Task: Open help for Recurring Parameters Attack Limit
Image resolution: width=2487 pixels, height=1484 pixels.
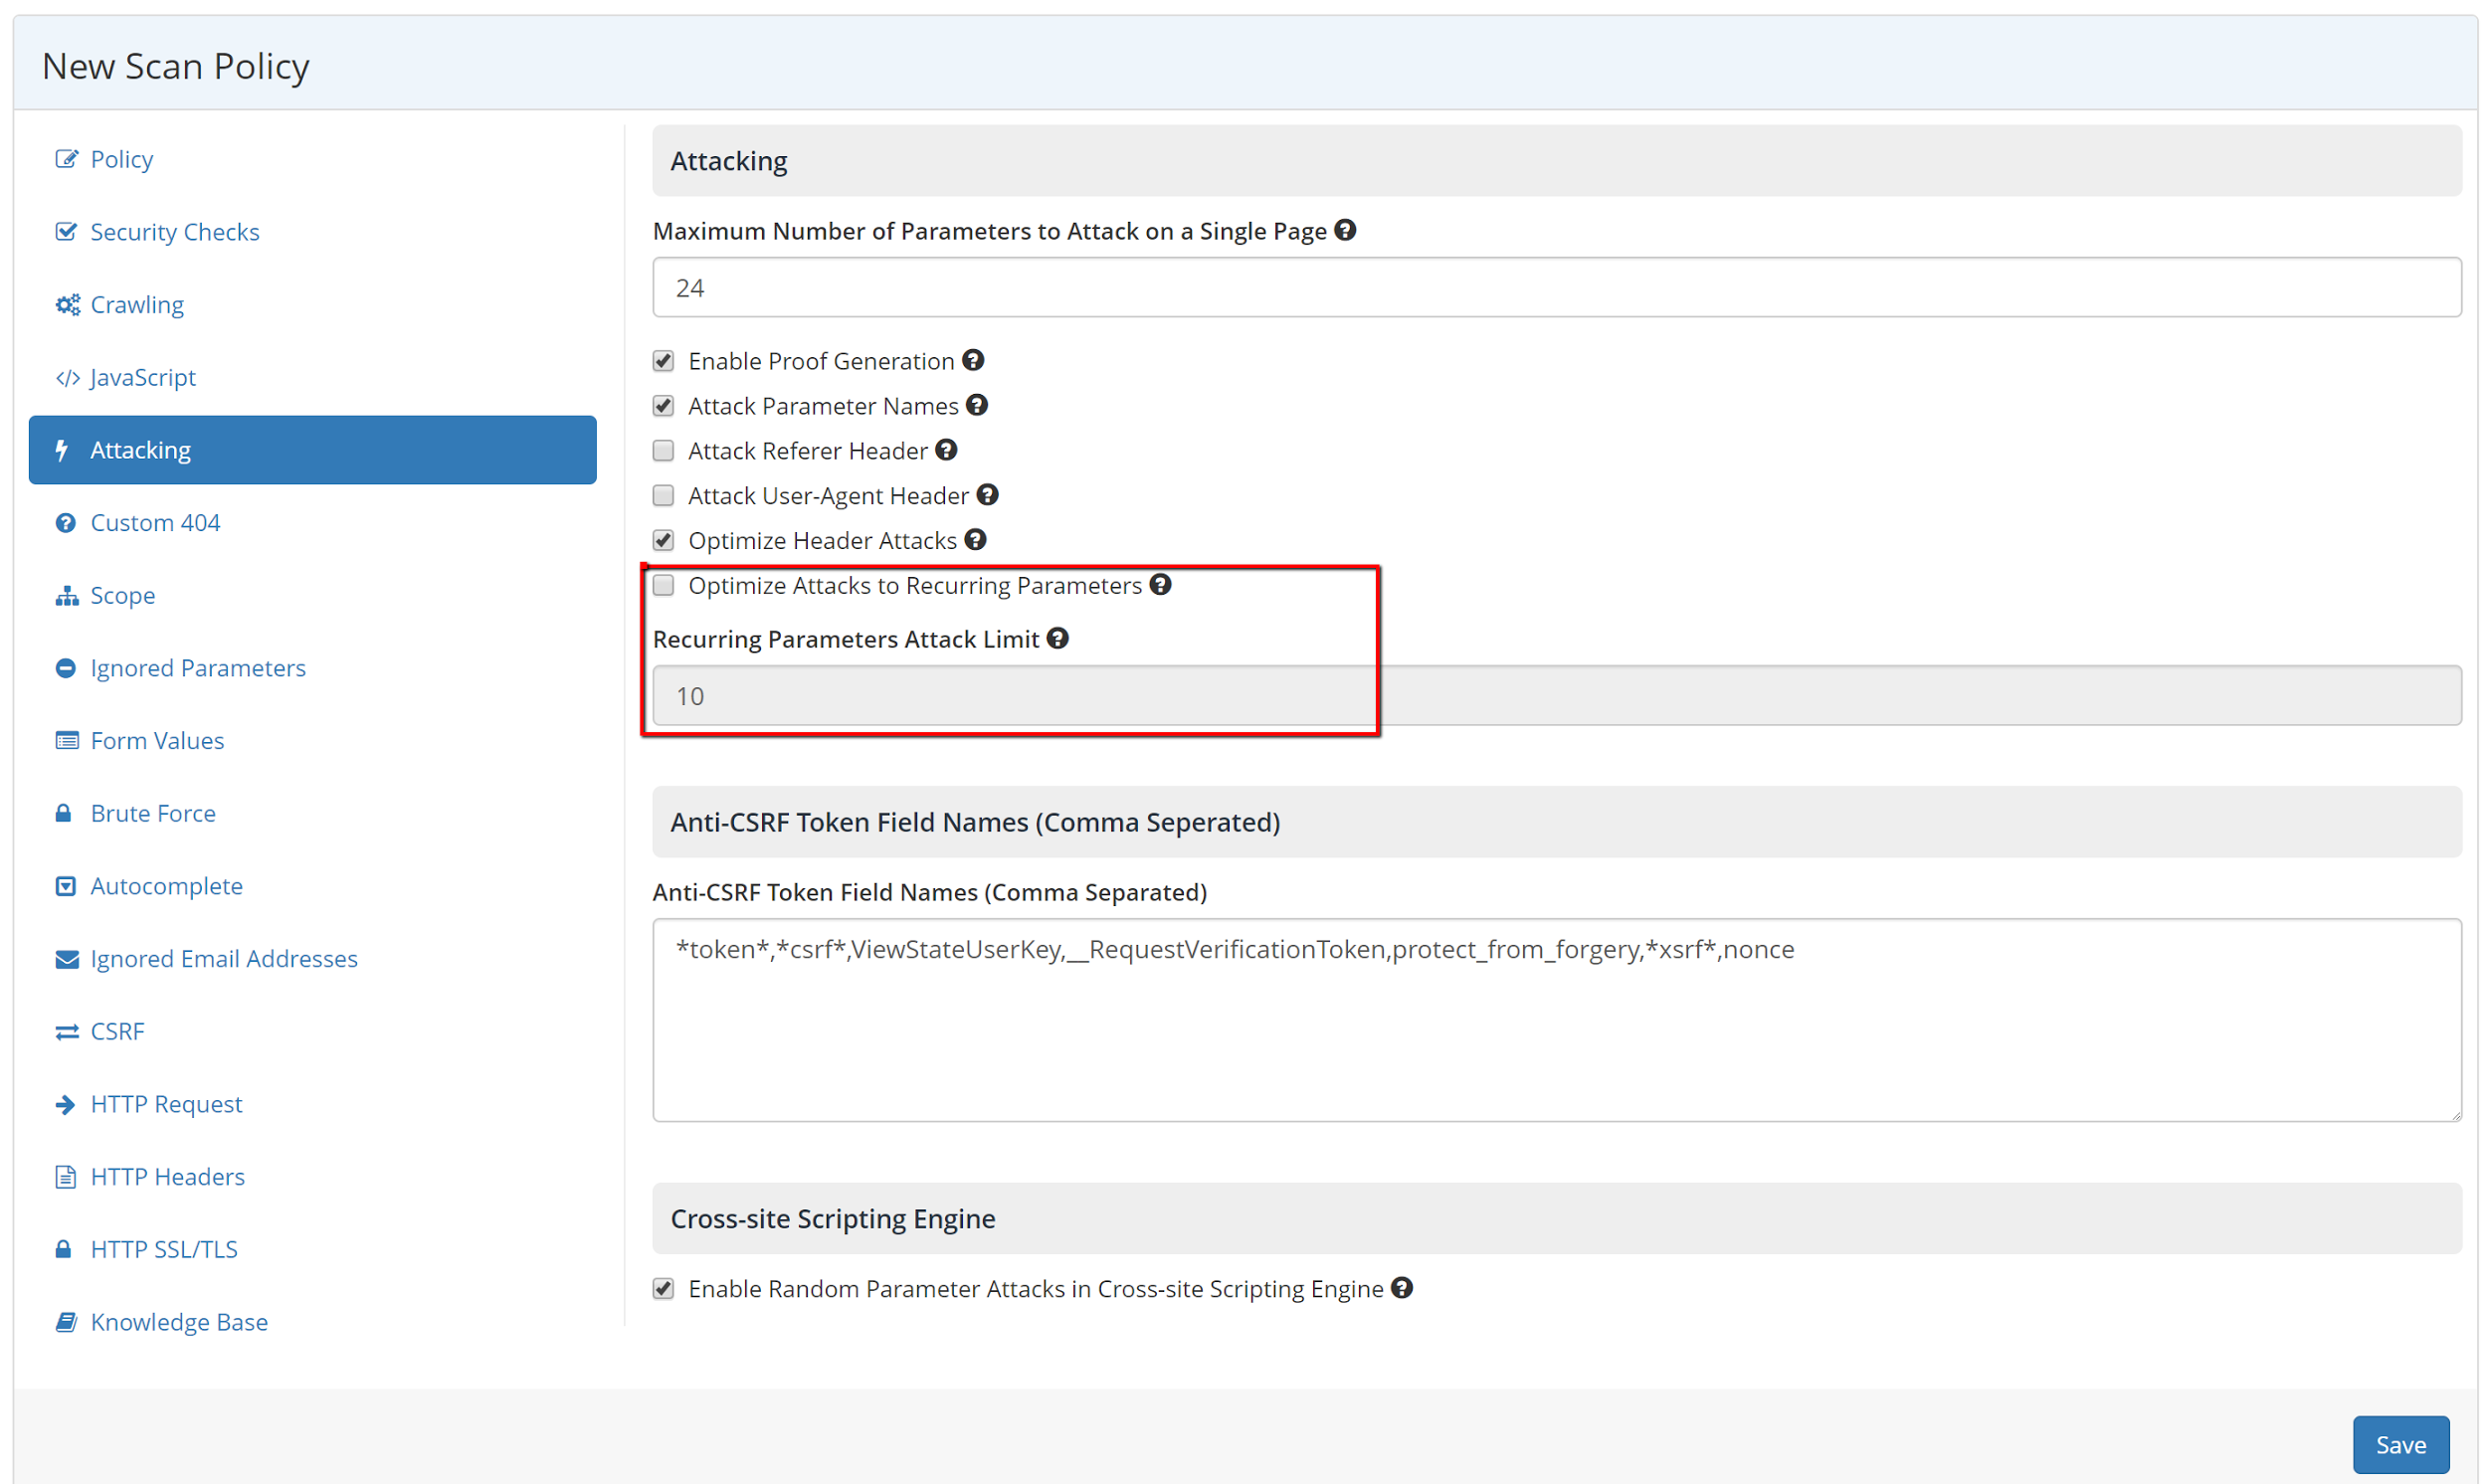Action: click(1057, 638)
